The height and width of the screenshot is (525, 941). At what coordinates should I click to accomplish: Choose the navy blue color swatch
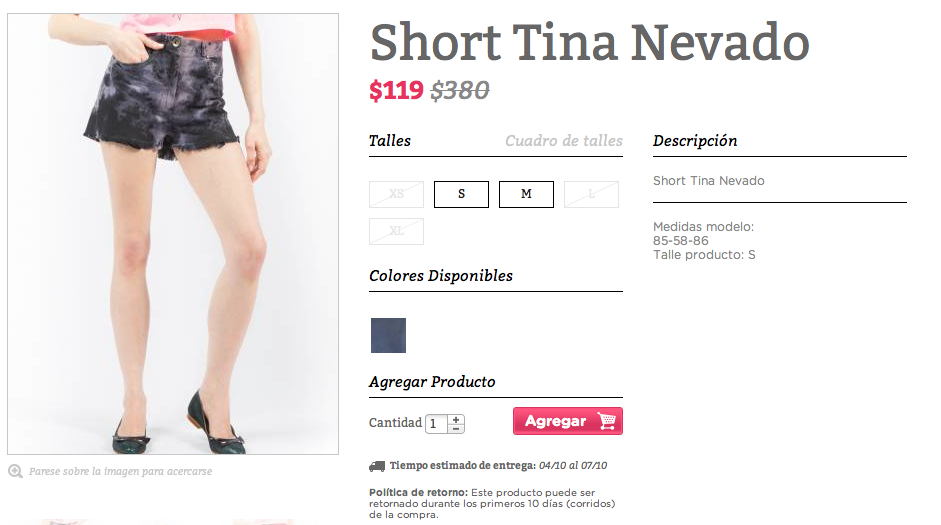click(388, 335)
